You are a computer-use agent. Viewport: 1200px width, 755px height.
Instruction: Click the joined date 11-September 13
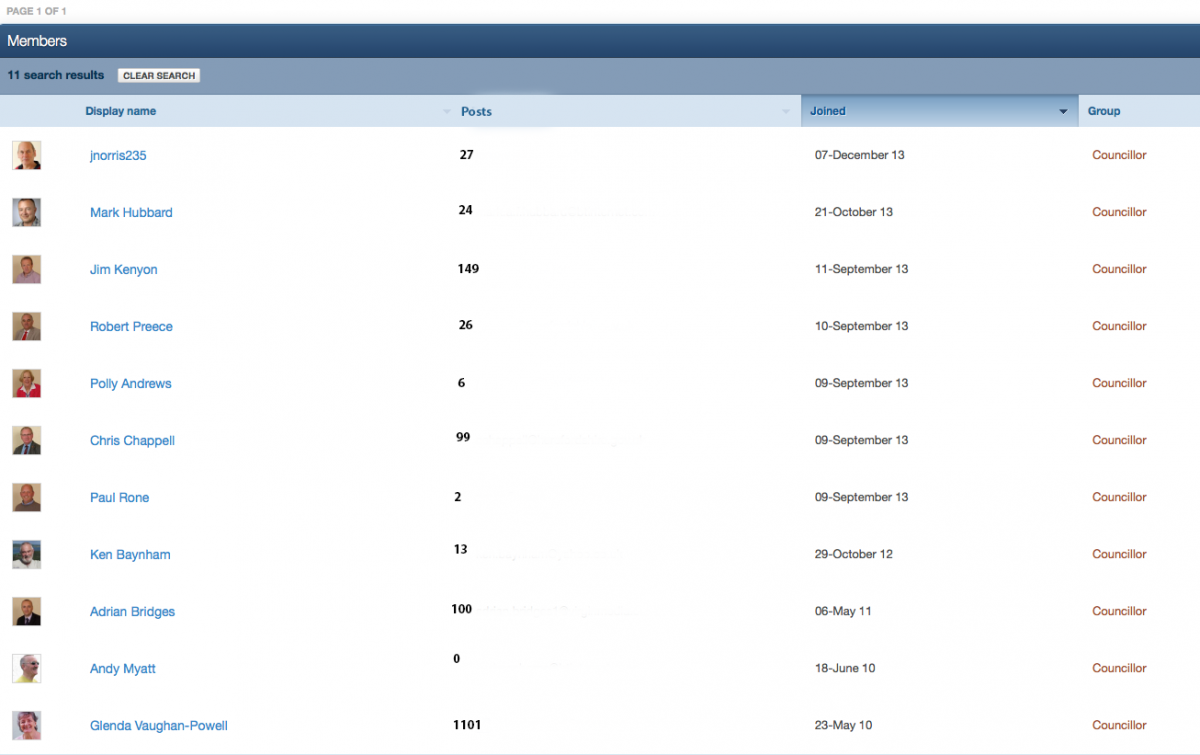coord(862,269)
